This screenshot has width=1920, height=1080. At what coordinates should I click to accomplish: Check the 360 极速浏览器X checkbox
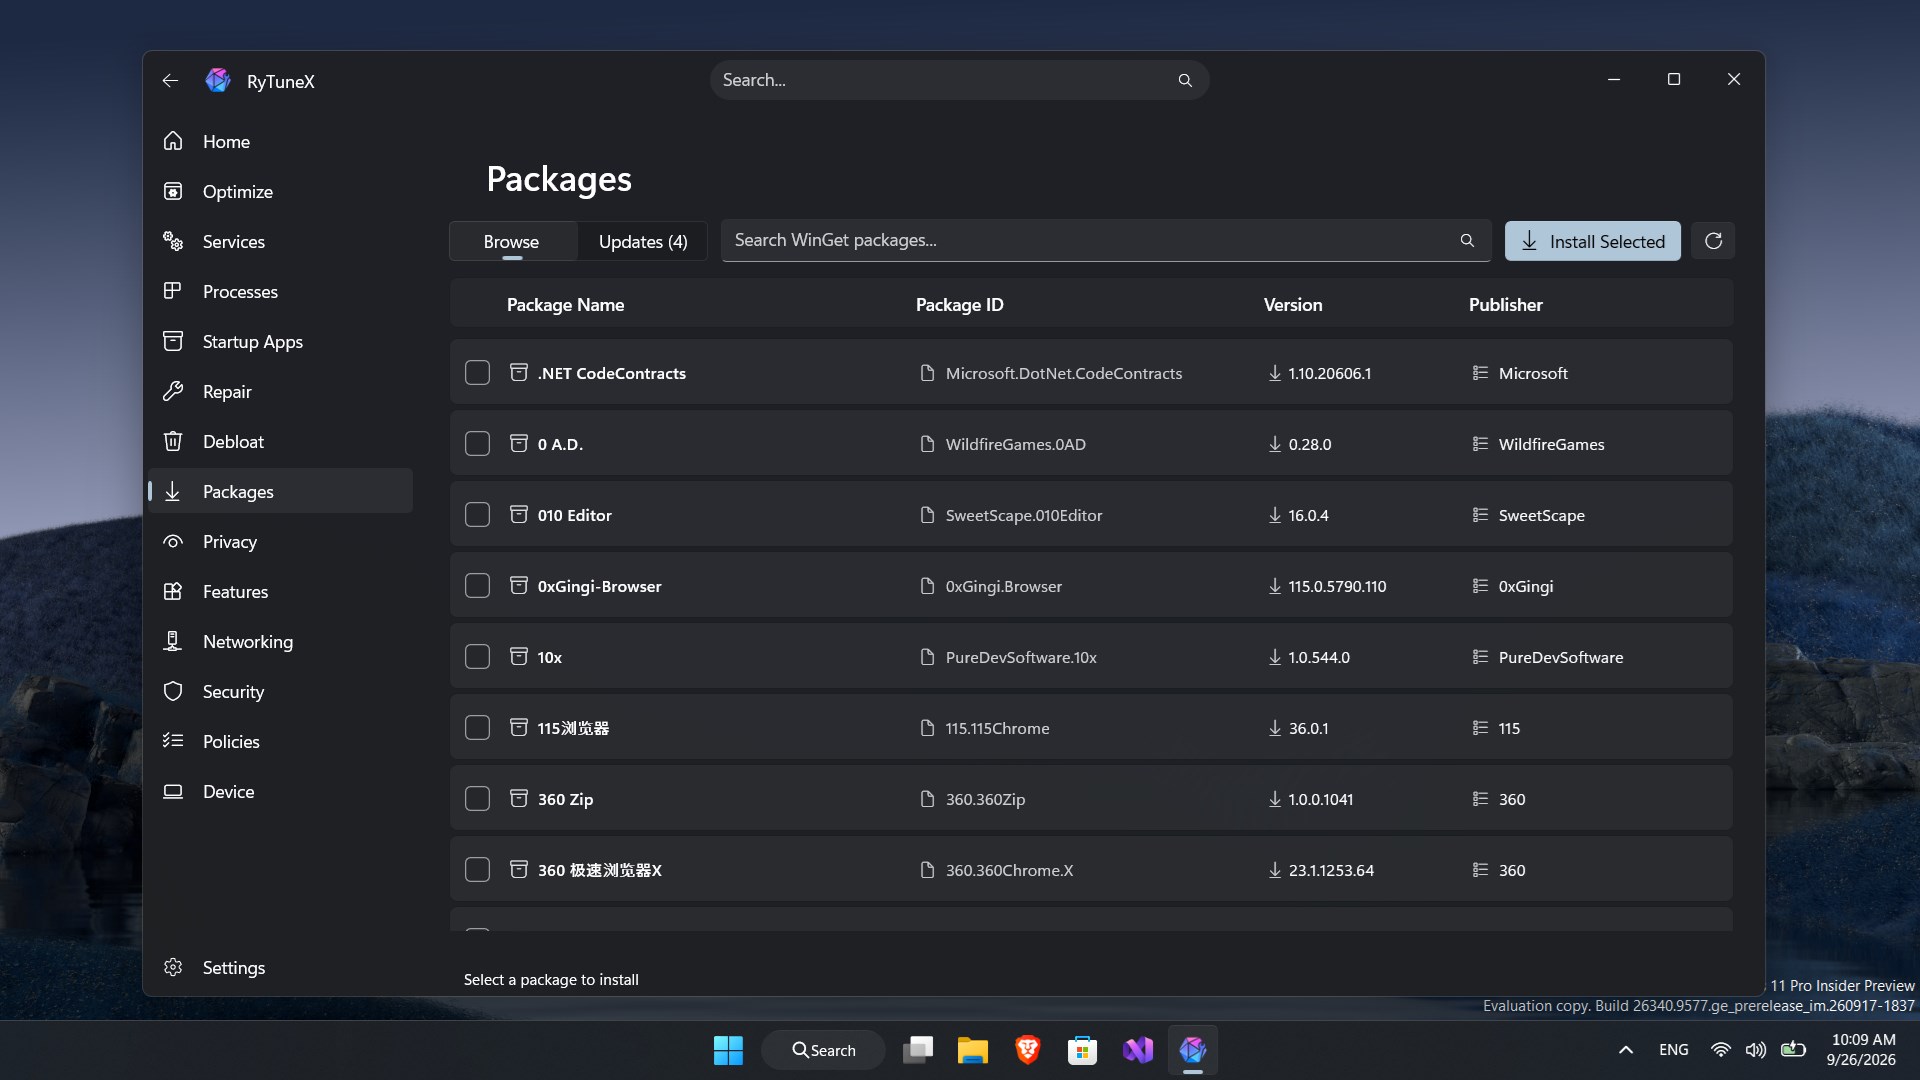click(x=477, y=869)
